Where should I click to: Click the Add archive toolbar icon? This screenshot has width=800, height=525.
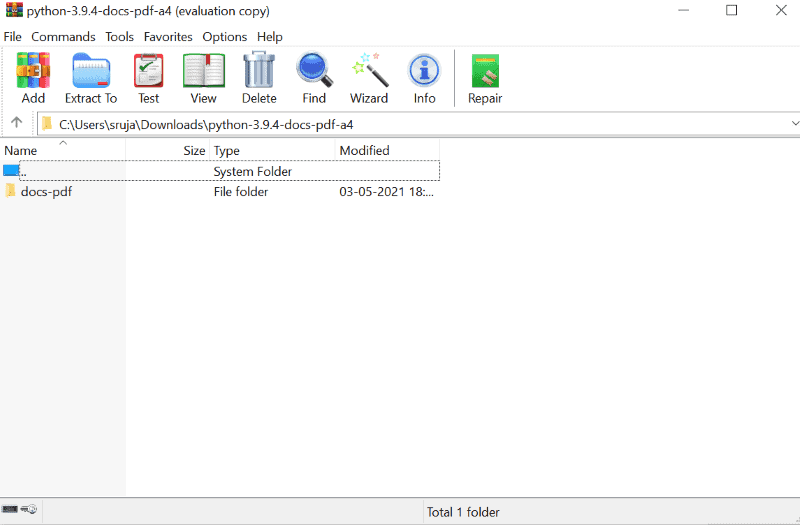click(33, 70)
